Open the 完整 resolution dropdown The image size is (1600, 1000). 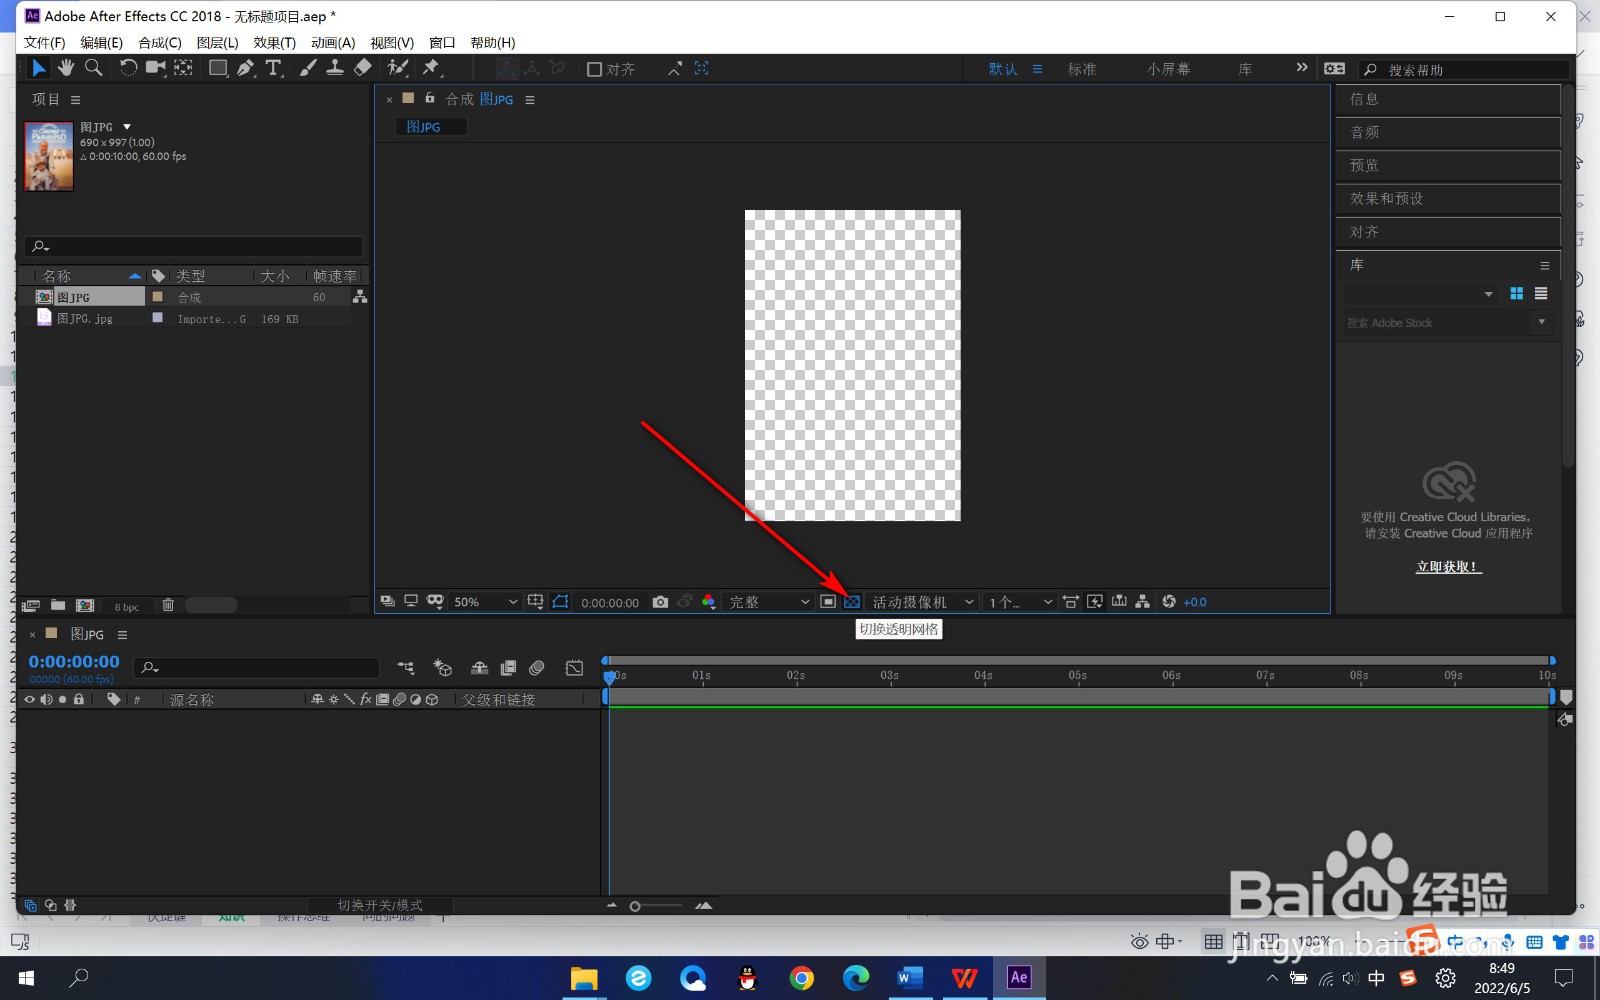click(x=768, y=602)
